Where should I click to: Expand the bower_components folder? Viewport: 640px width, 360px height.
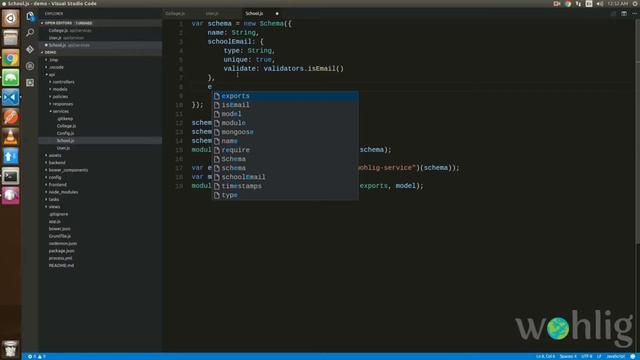(x=100, y=170)
